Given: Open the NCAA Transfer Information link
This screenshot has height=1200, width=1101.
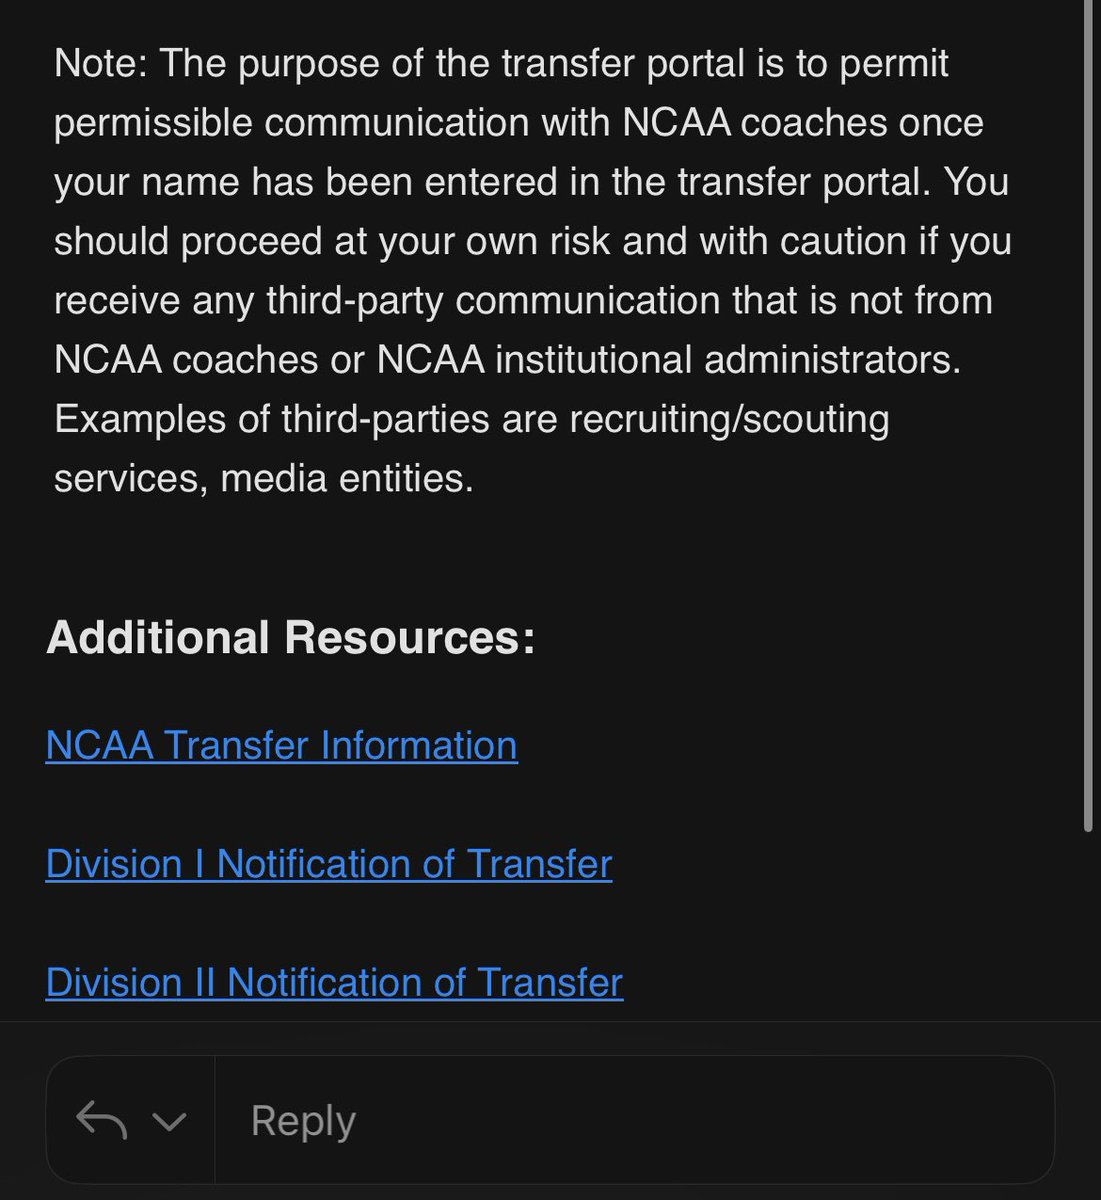Looking at the screenshot, I should (281, 745).
